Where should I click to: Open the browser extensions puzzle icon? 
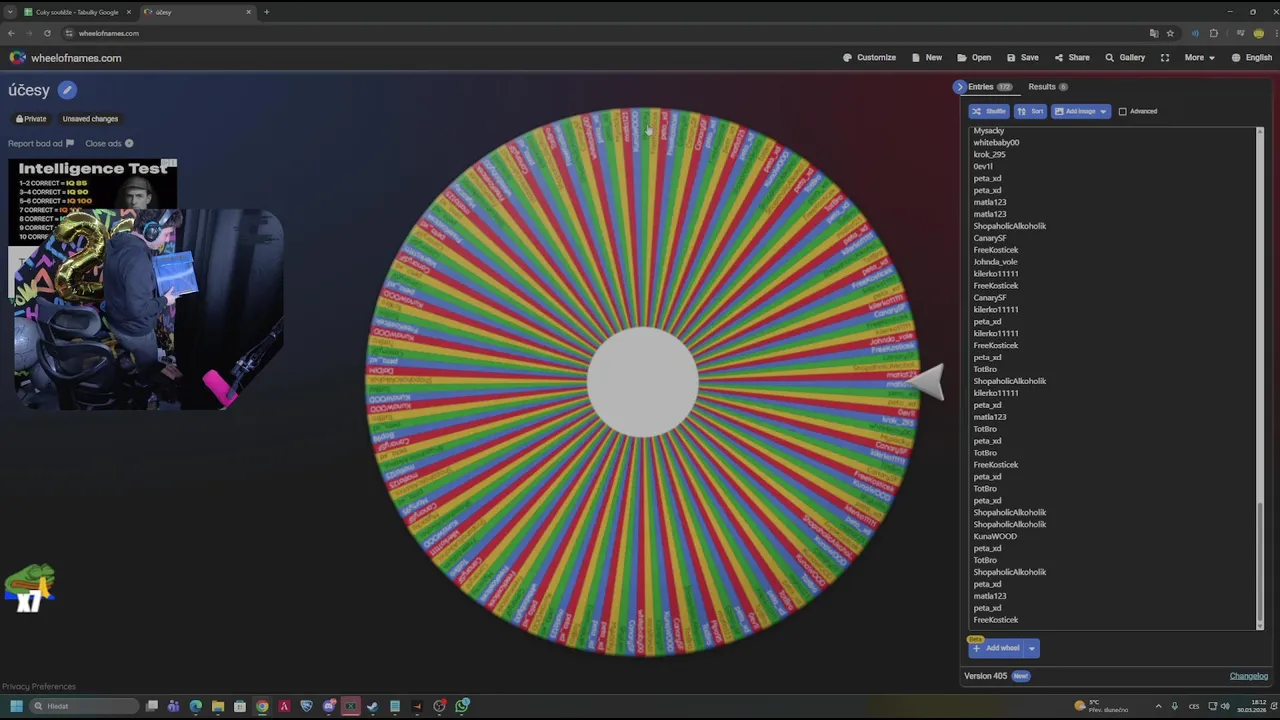(1214, 33)
